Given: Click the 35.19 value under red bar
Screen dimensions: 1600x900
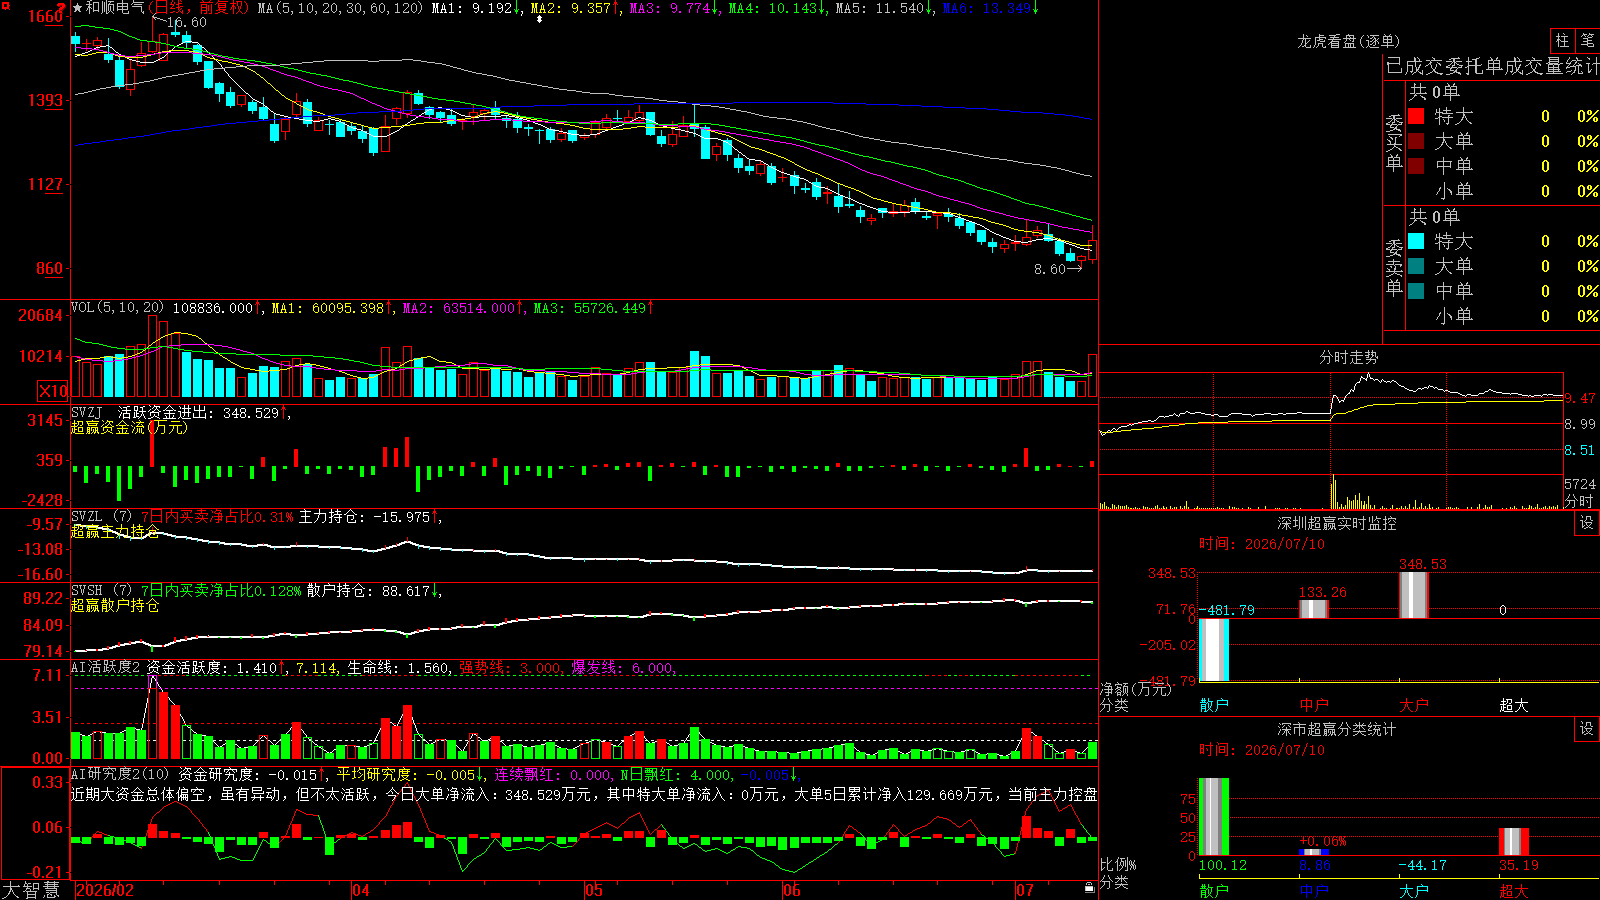Looking at the screenshot, I should point(1519,865).
